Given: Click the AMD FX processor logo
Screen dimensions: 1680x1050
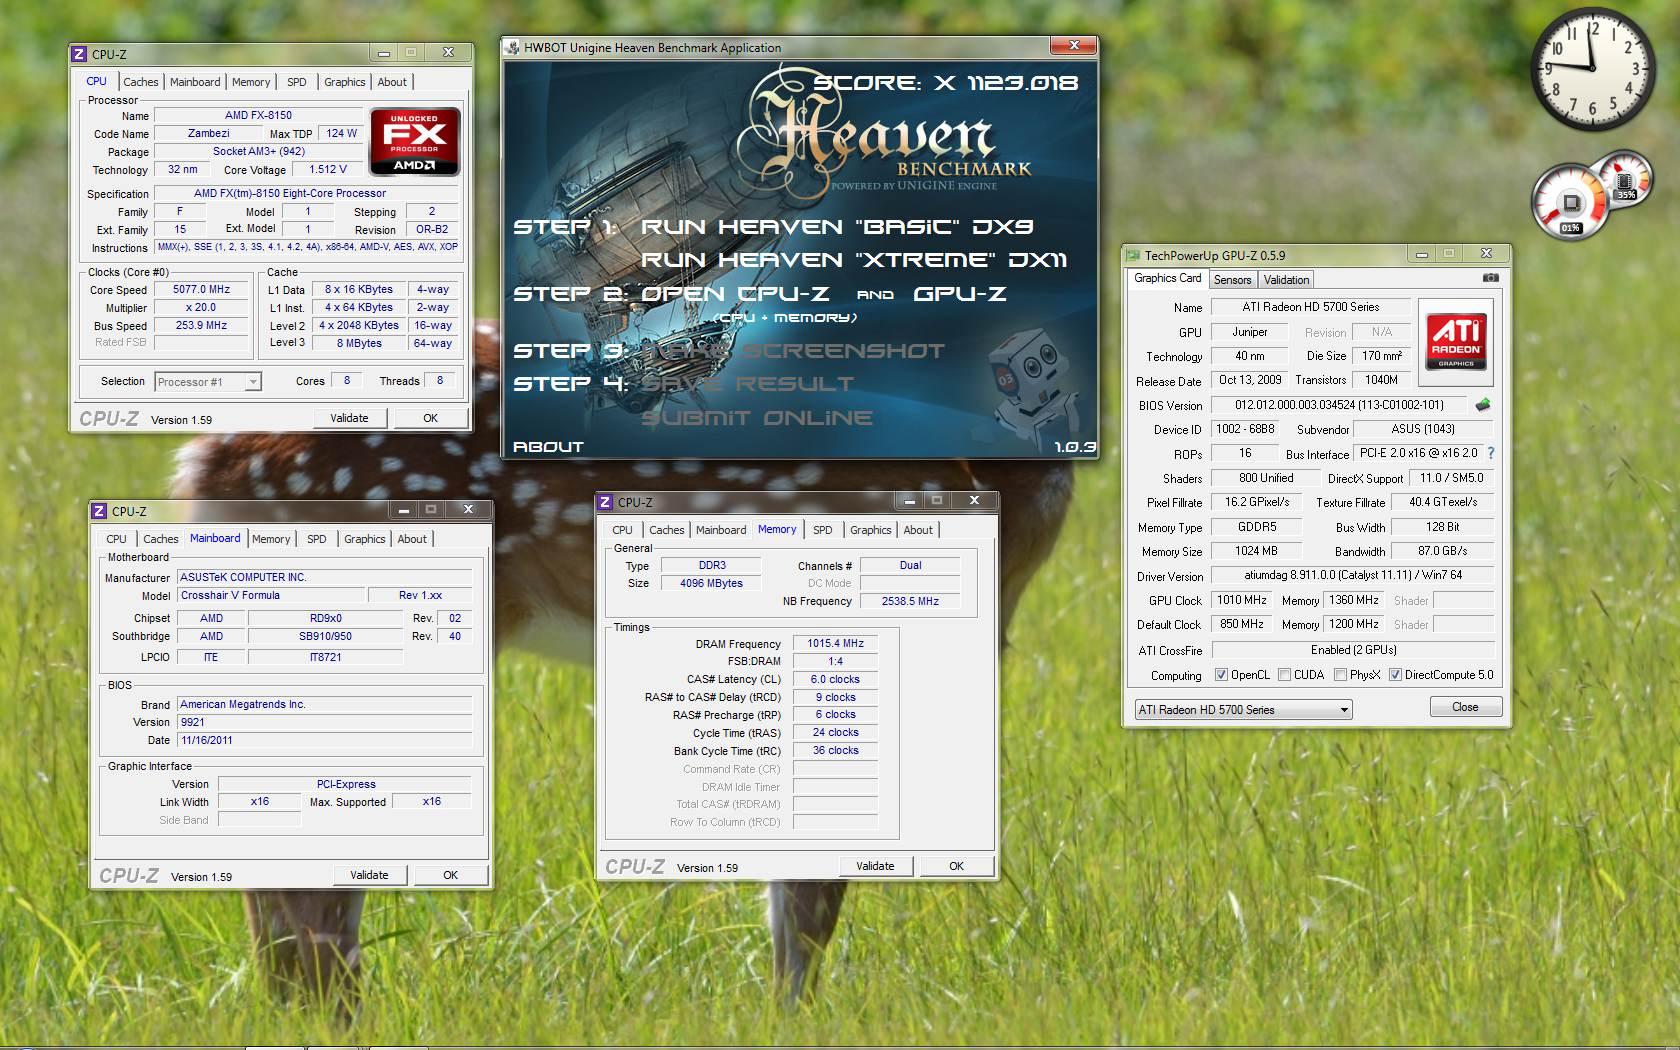Looking at the screenshot, I should (415, 141).
